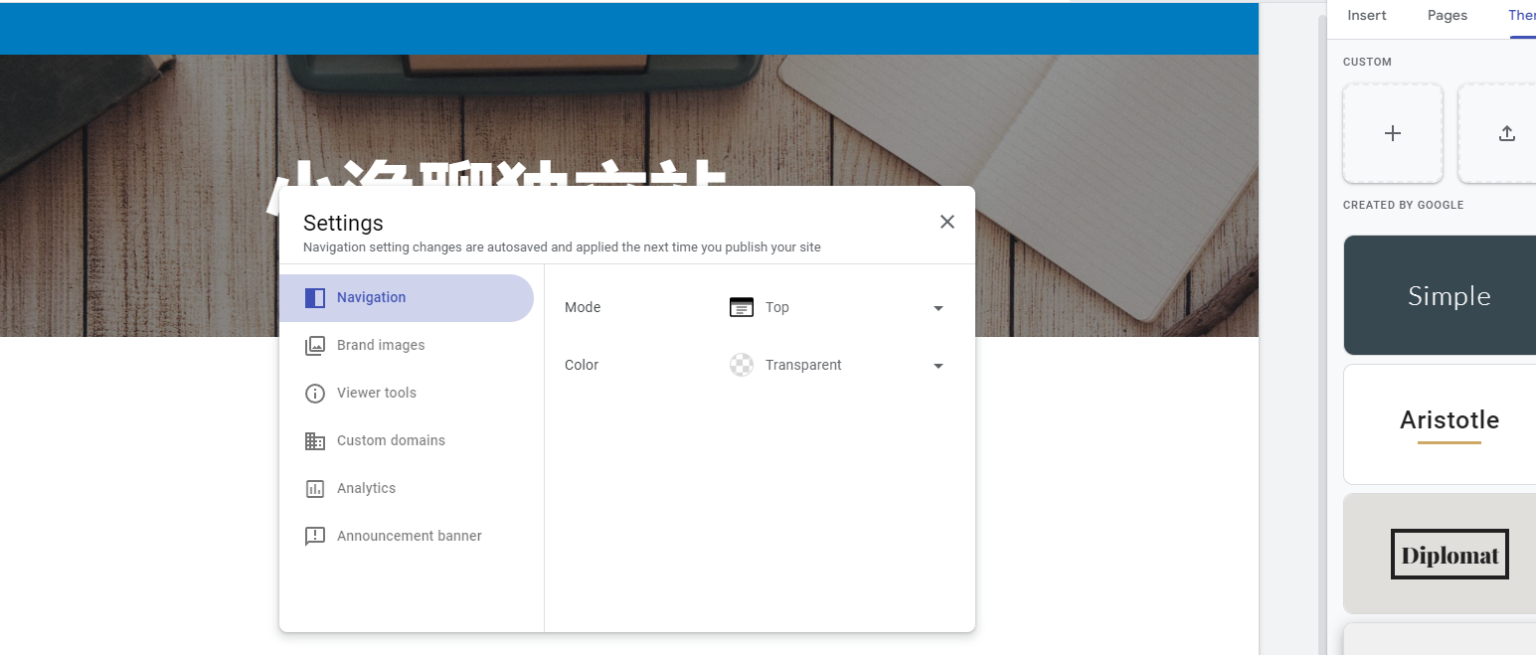Click the upload custom theme icon

[x=1507, y=133]
